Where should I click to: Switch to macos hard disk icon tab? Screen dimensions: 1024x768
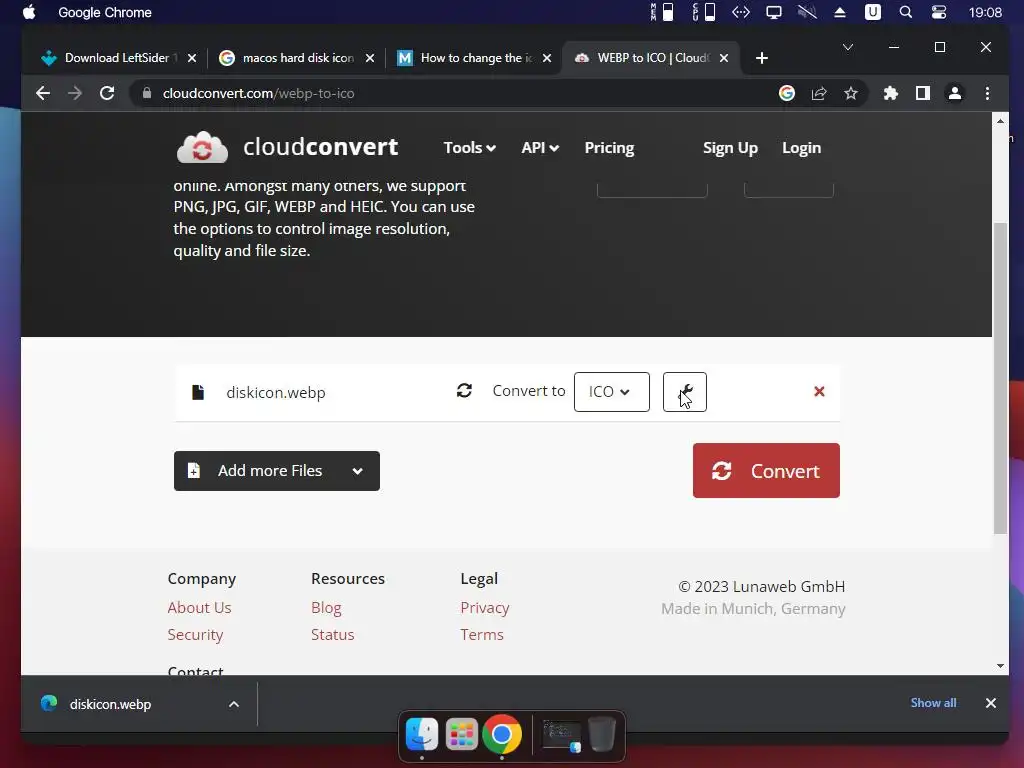tap(298, 58)
